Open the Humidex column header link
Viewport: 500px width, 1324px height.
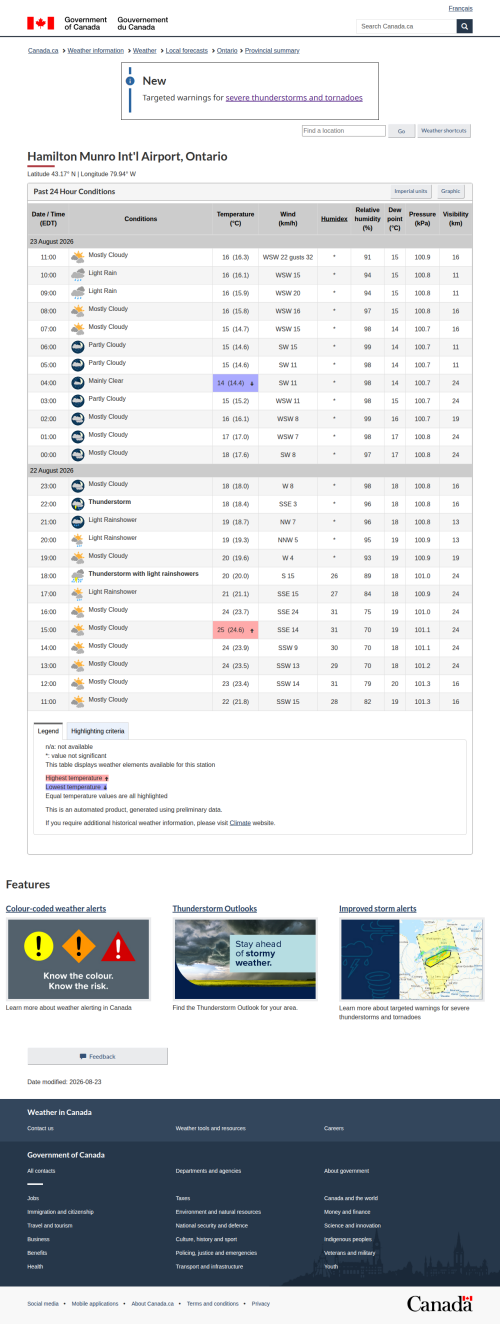(334, 219)
